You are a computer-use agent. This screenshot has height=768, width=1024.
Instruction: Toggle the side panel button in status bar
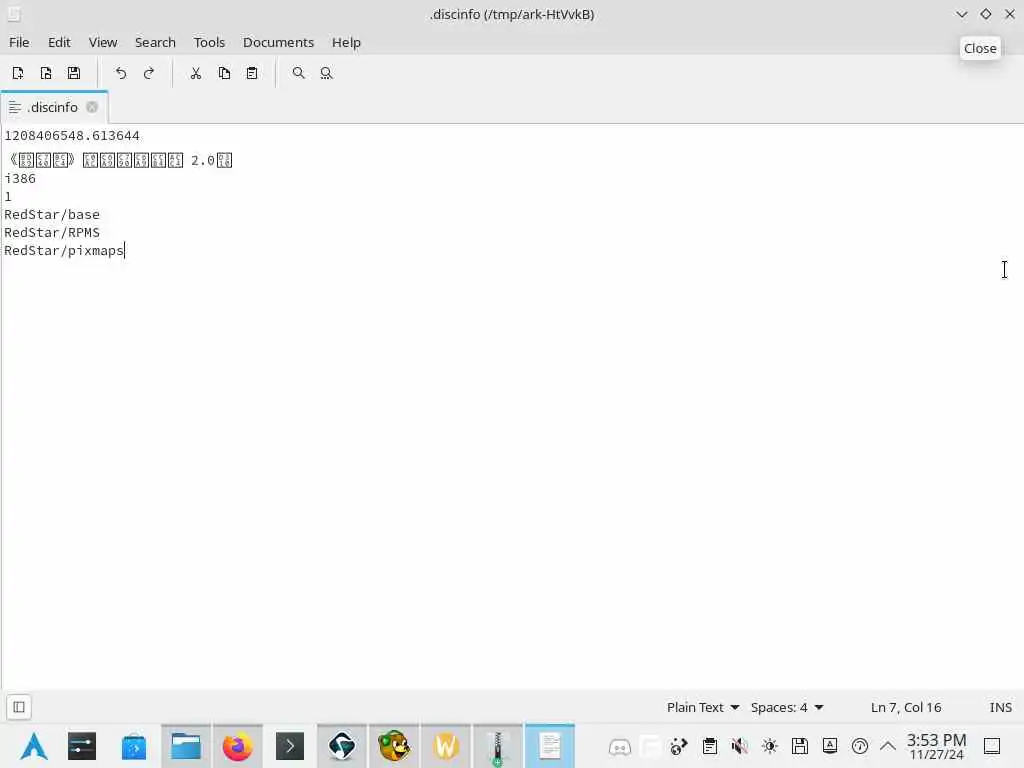19,707
